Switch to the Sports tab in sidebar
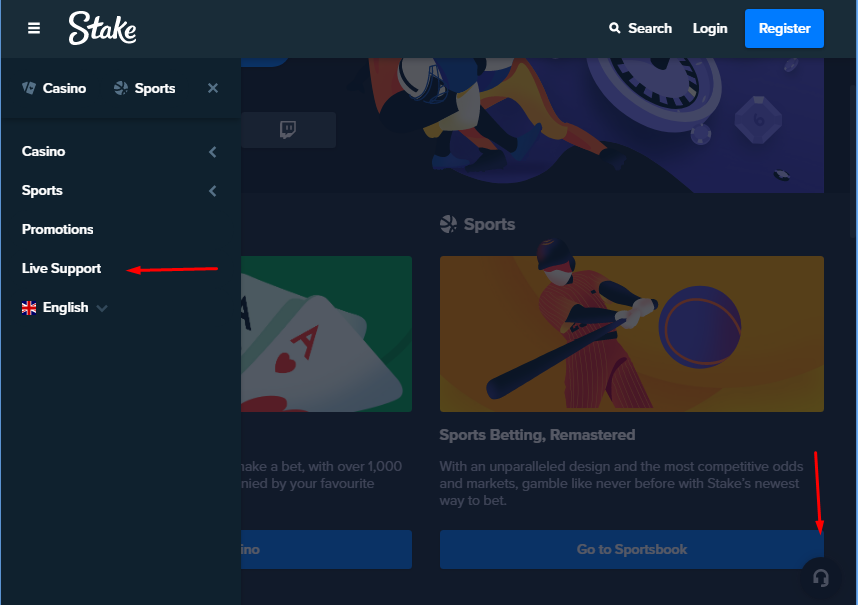858x605 pixels. point(144,88)
